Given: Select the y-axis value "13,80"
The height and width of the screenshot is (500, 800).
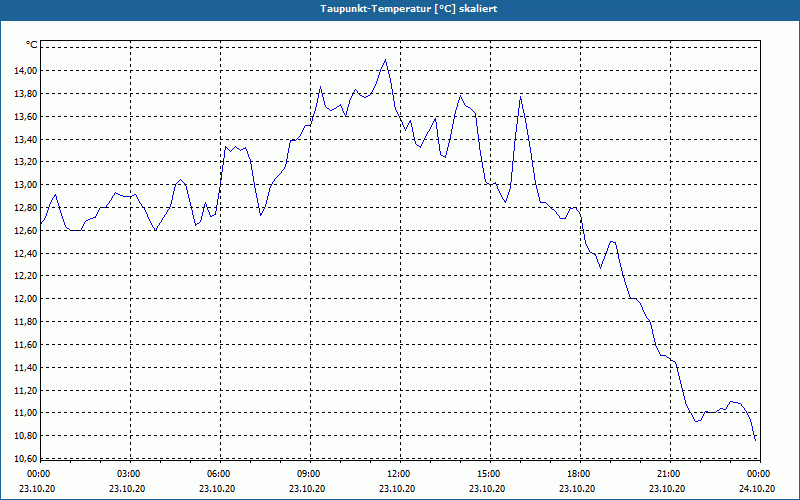Looking at the screenshot, I should 26,94.
